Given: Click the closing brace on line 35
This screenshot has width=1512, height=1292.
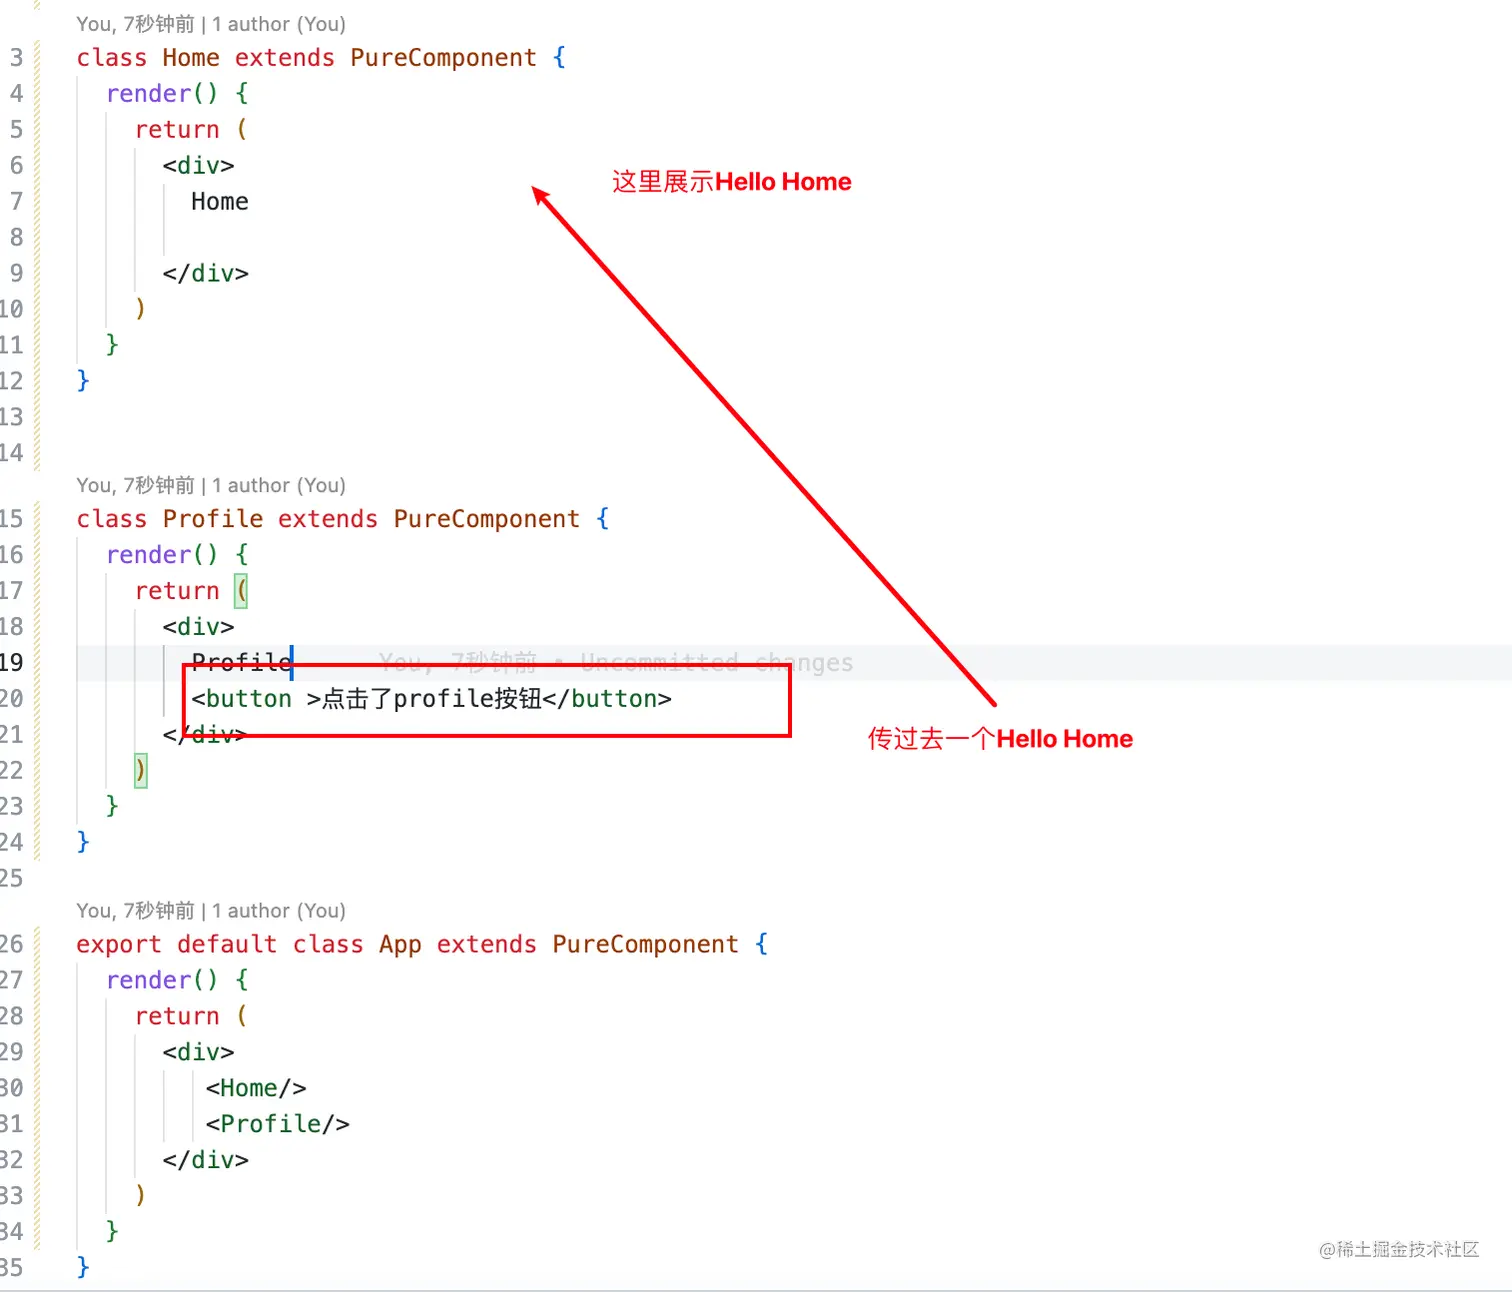Looking at the screenshot, I should coord(83,1267).
